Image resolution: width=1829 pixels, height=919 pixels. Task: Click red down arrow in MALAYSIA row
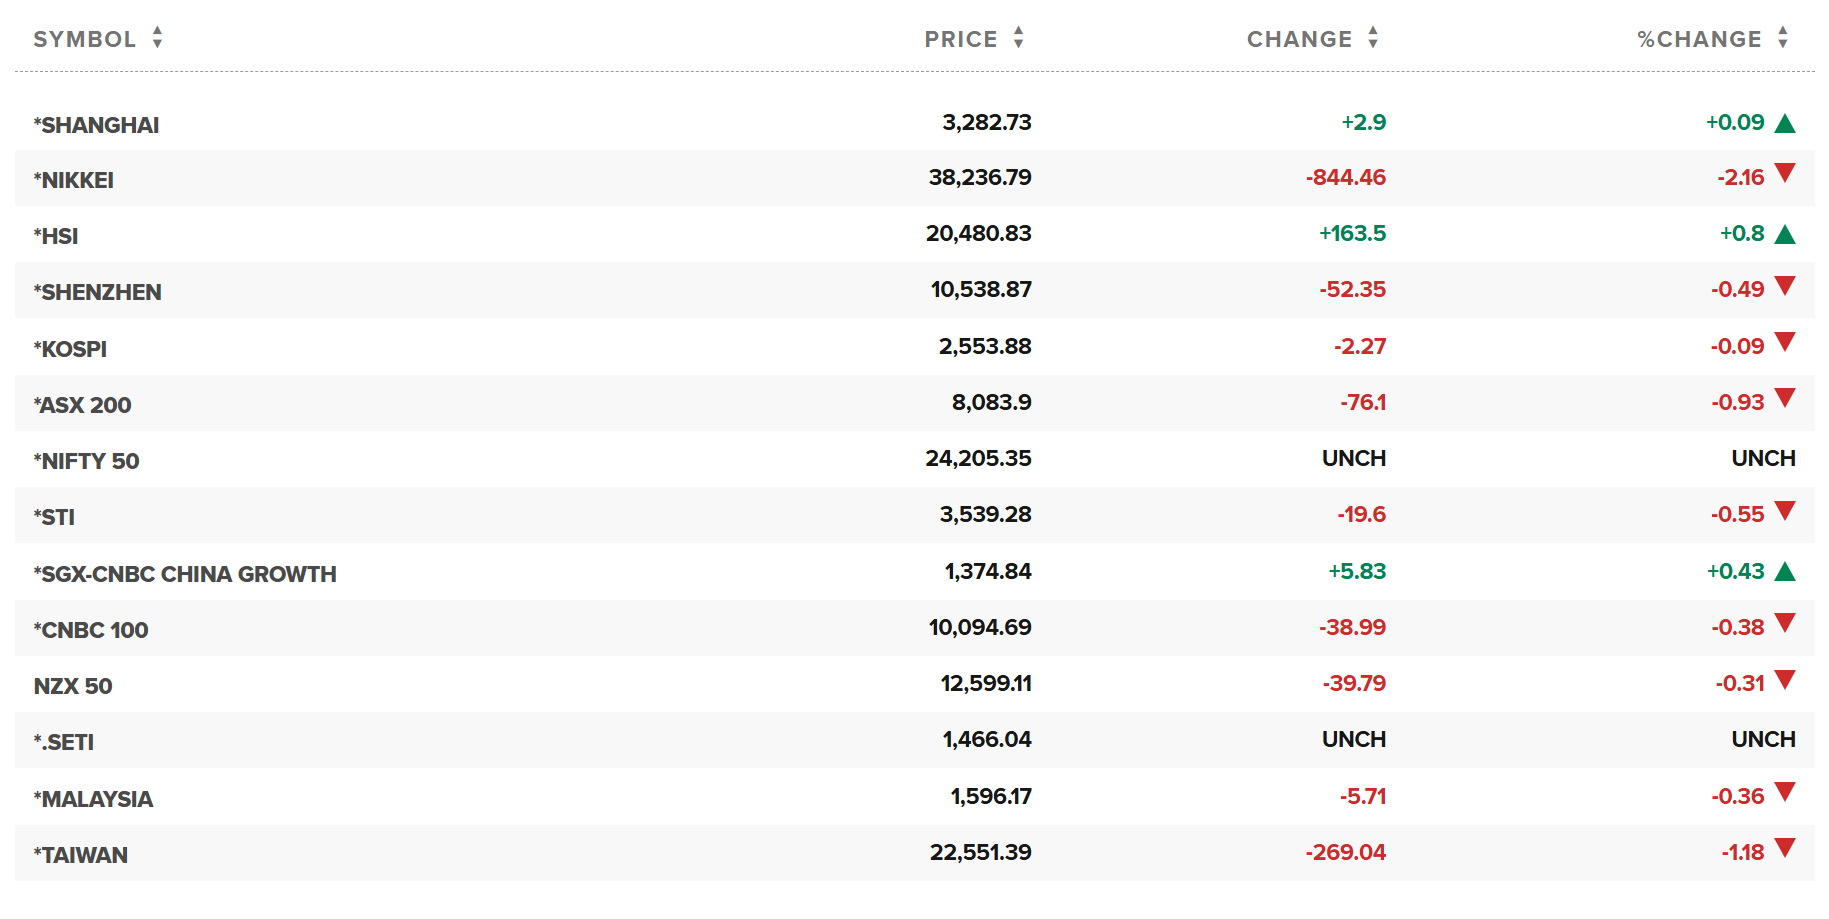pos(1785,793)
